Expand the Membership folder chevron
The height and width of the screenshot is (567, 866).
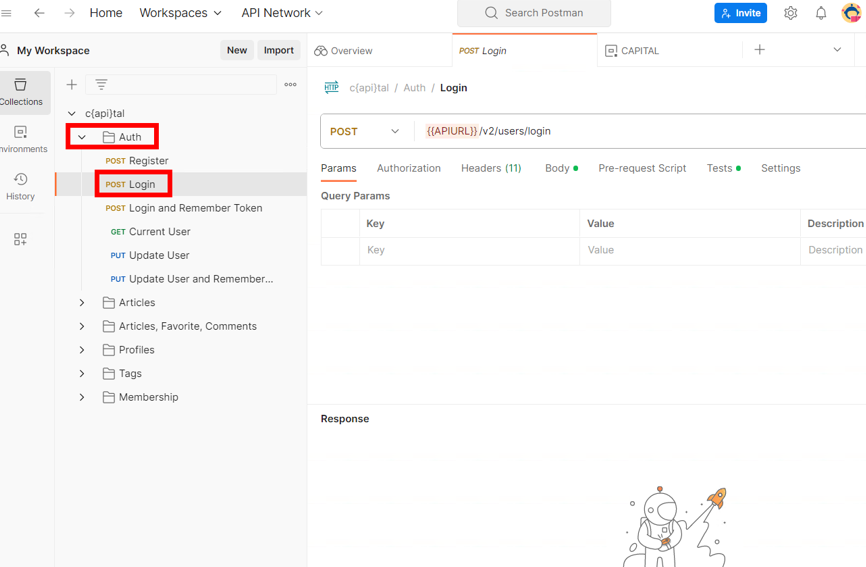pos(82,398)
